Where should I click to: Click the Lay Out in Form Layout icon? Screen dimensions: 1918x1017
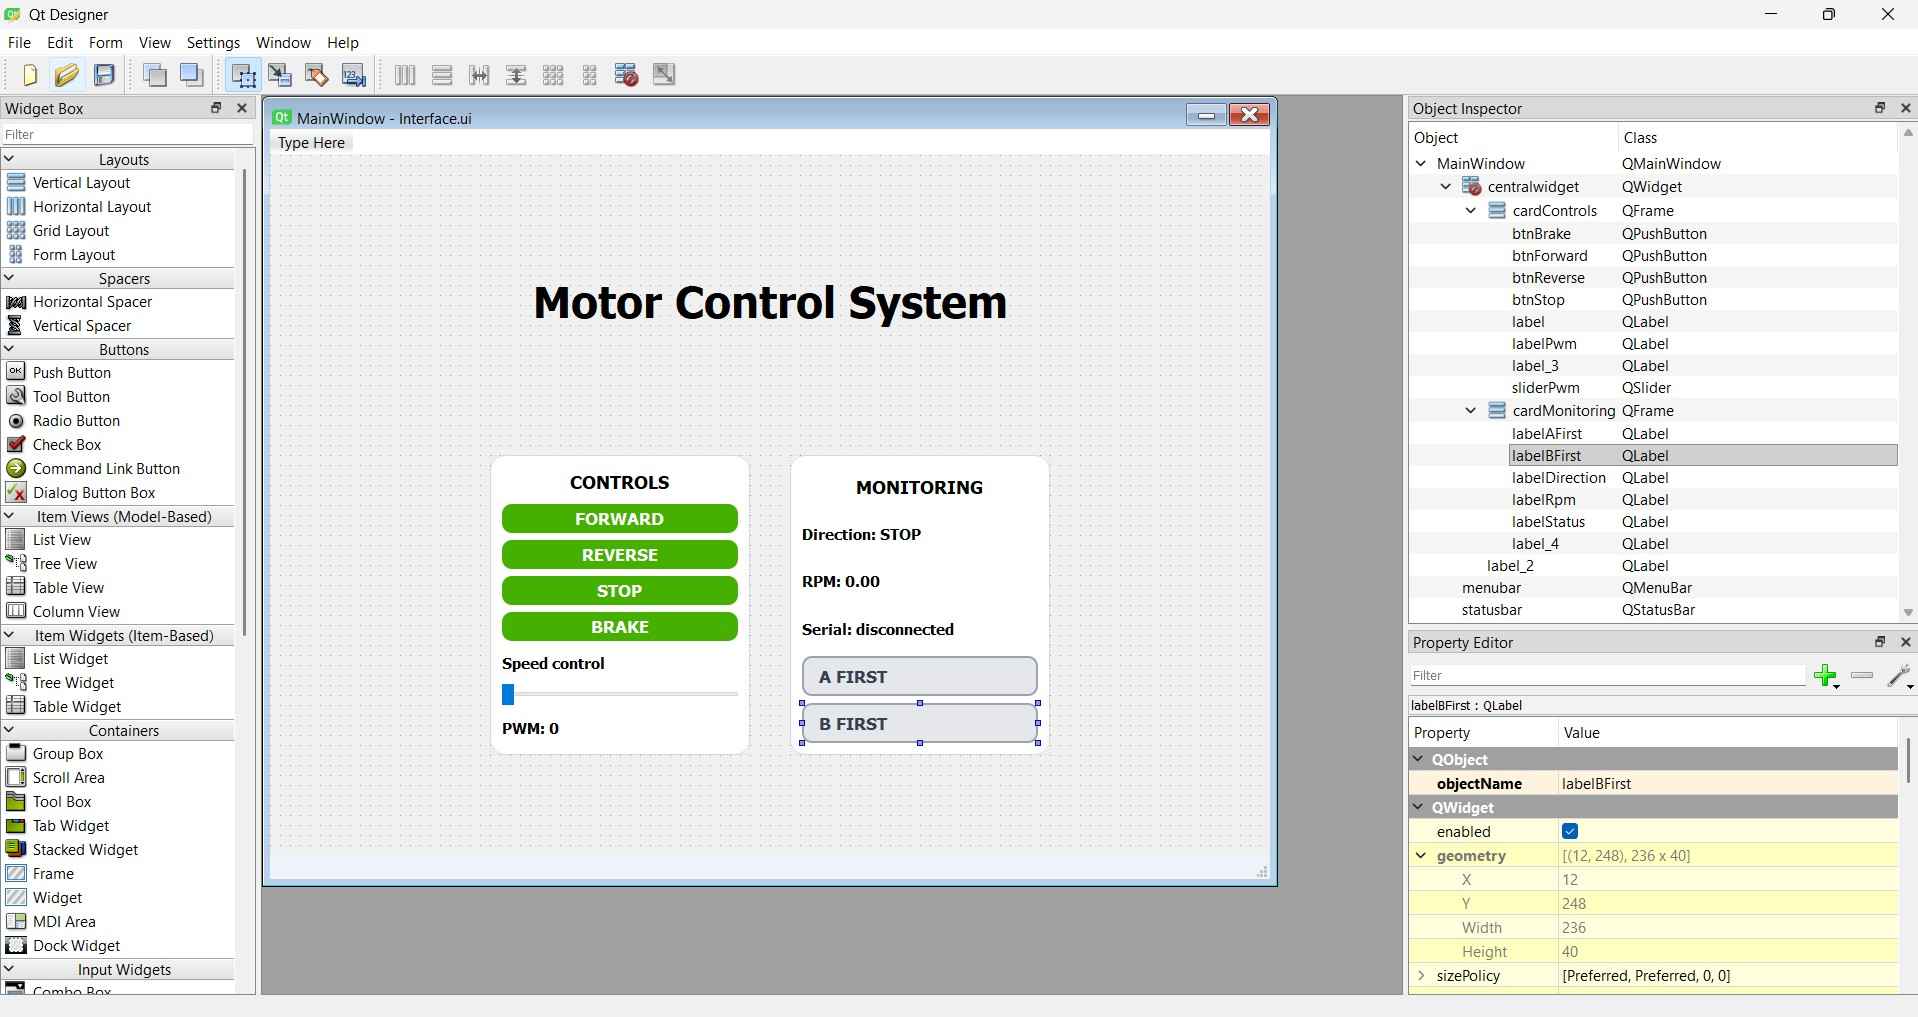coord(590,75)
